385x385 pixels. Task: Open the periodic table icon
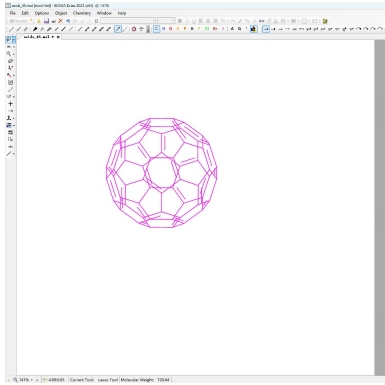click(253, 29)
